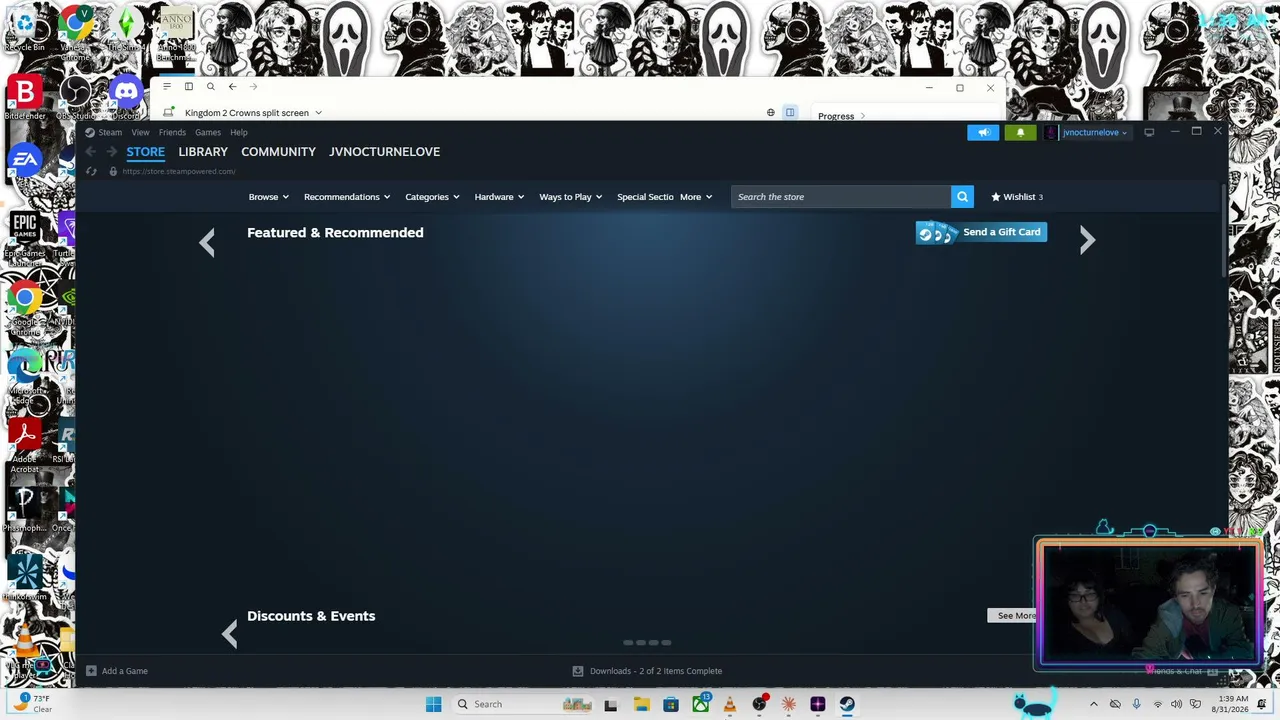Show next featured game in carousel
Screen dimensions: 1280x720
1087,240
